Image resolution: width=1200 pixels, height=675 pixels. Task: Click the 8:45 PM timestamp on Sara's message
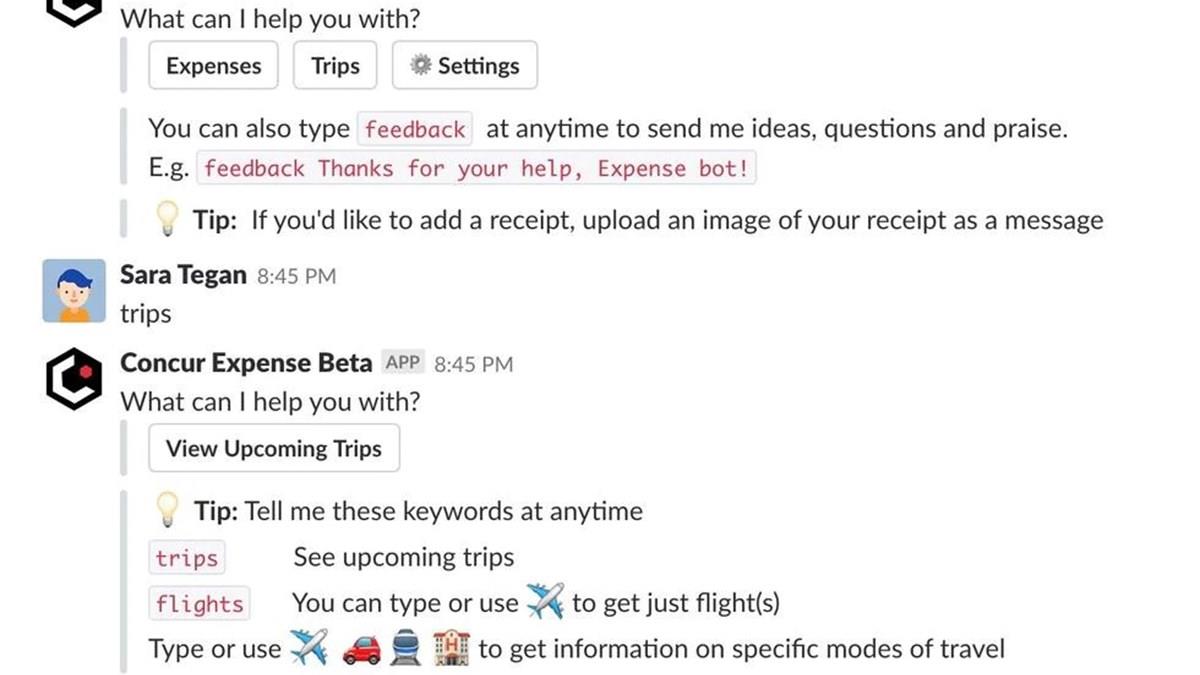click(296, 276)
